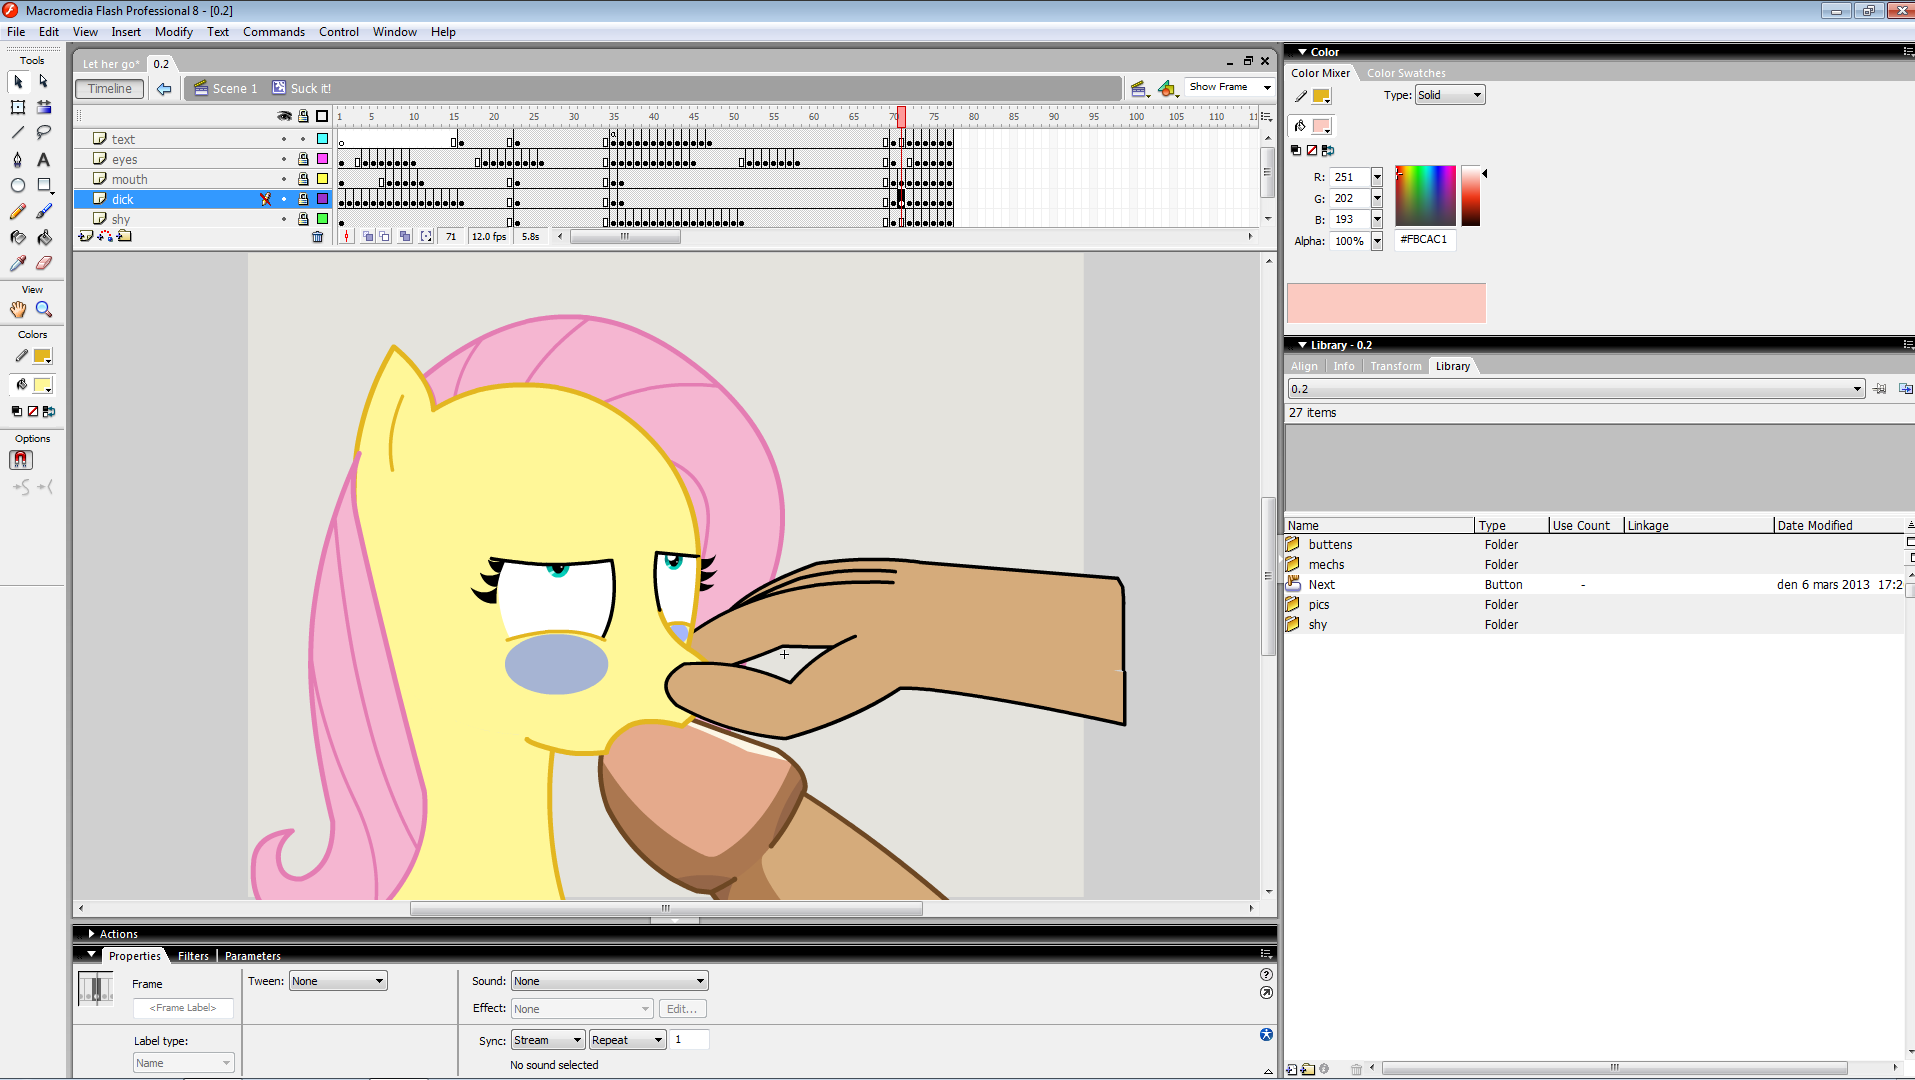Pick a hue in the color spectrum box
1915x1080 pixels.
(1425, 196)
